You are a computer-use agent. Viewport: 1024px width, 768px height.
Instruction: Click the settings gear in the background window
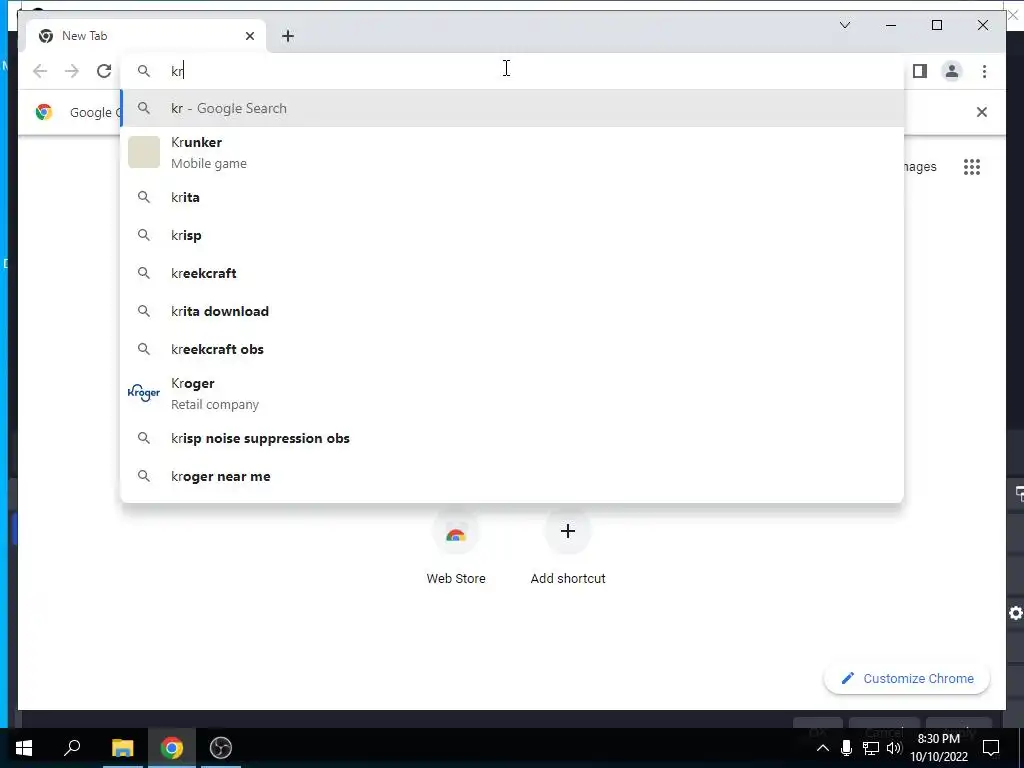(x=1016, y=613)
